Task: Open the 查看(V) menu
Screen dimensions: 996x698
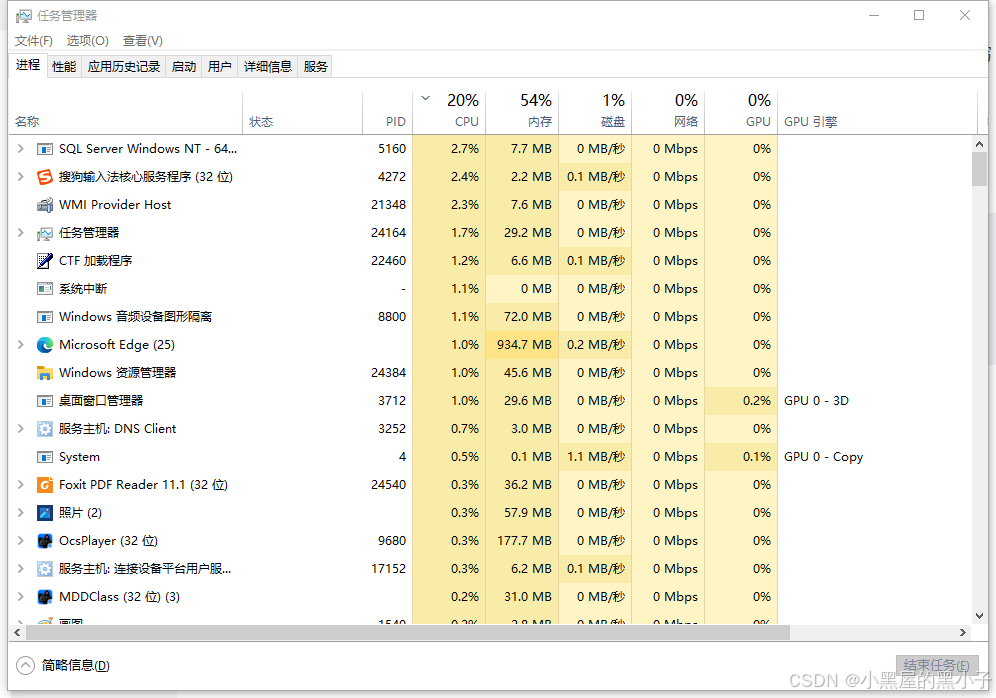Action: (143, 41)
